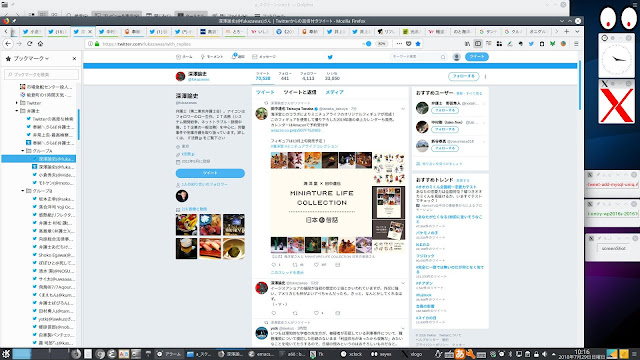640x360 pixels.
Task: Collapse the グループA bookmark folder
Action: click(x=23, y=151)
